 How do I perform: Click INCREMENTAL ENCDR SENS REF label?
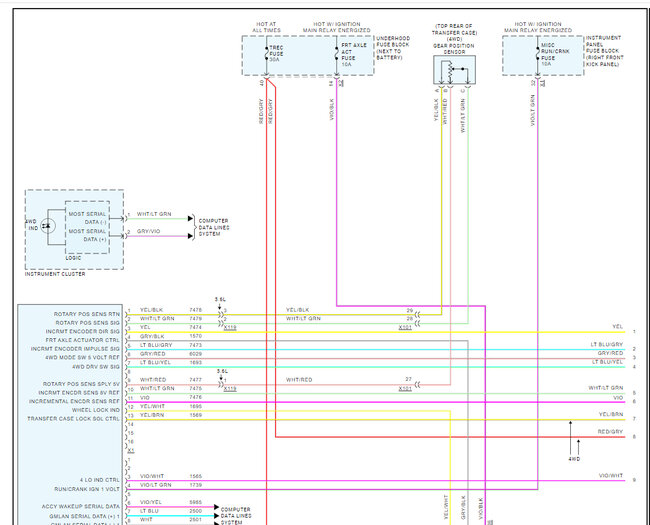click(74, 401)
